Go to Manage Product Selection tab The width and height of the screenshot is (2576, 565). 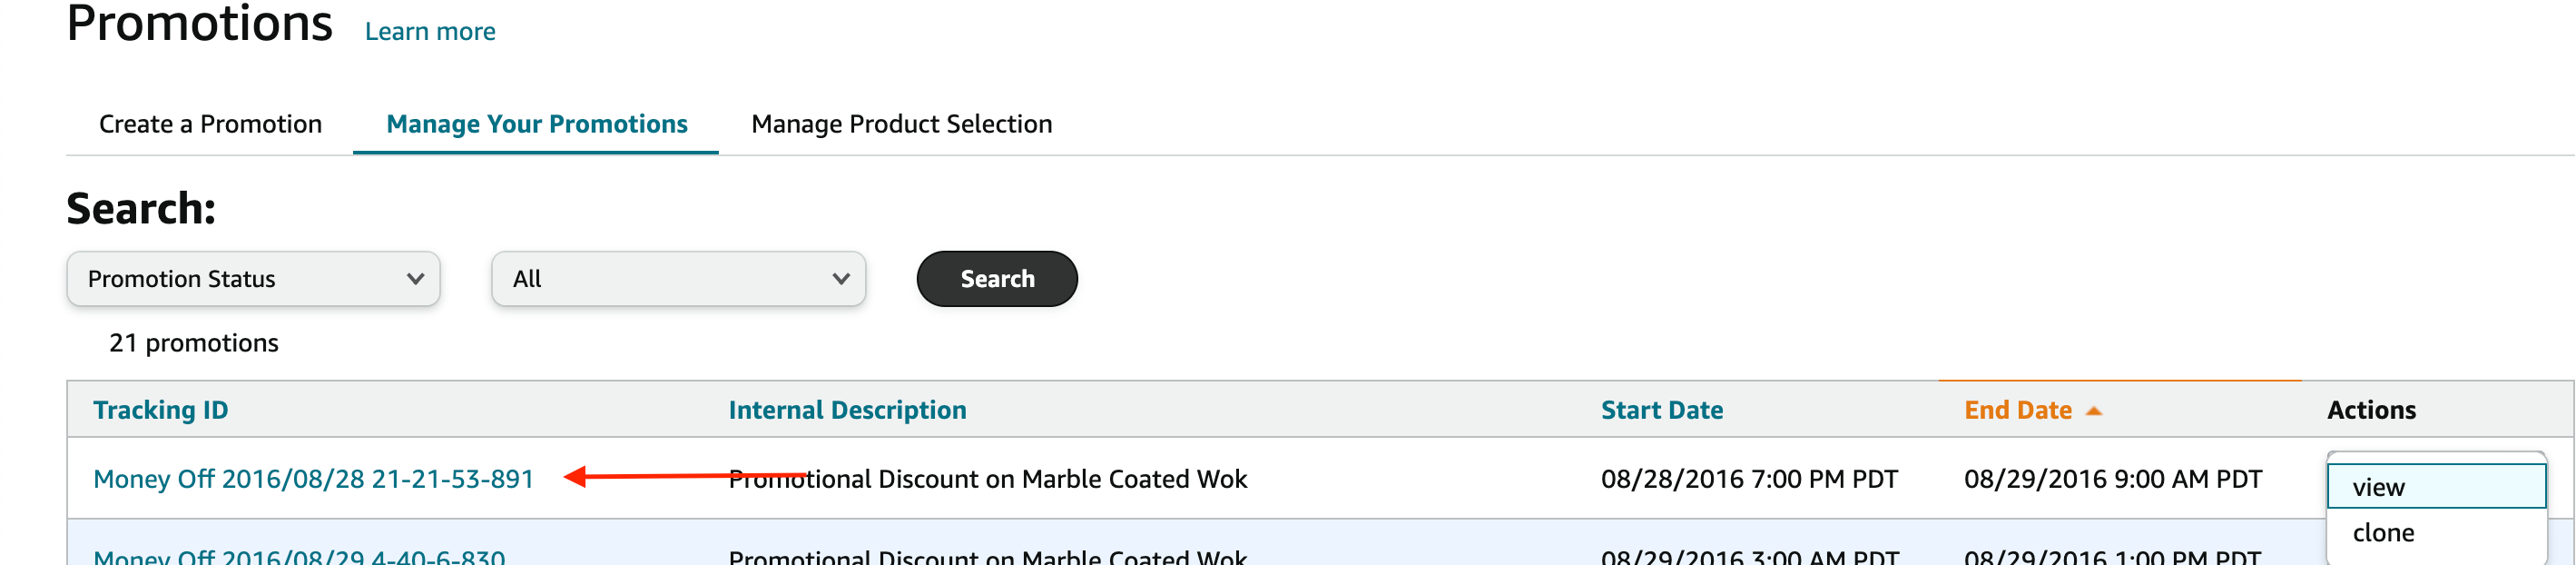coord(901,124)
